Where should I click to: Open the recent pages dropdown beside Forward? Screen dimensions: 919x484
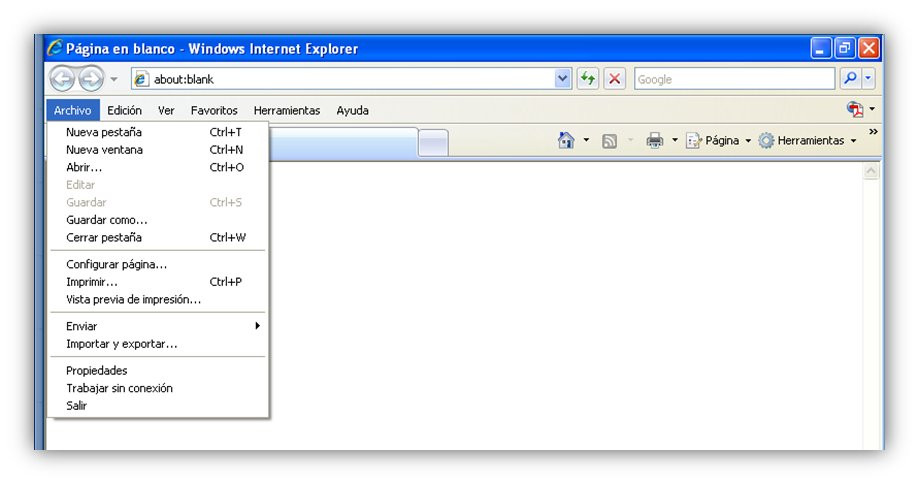(x=114, y=79)
